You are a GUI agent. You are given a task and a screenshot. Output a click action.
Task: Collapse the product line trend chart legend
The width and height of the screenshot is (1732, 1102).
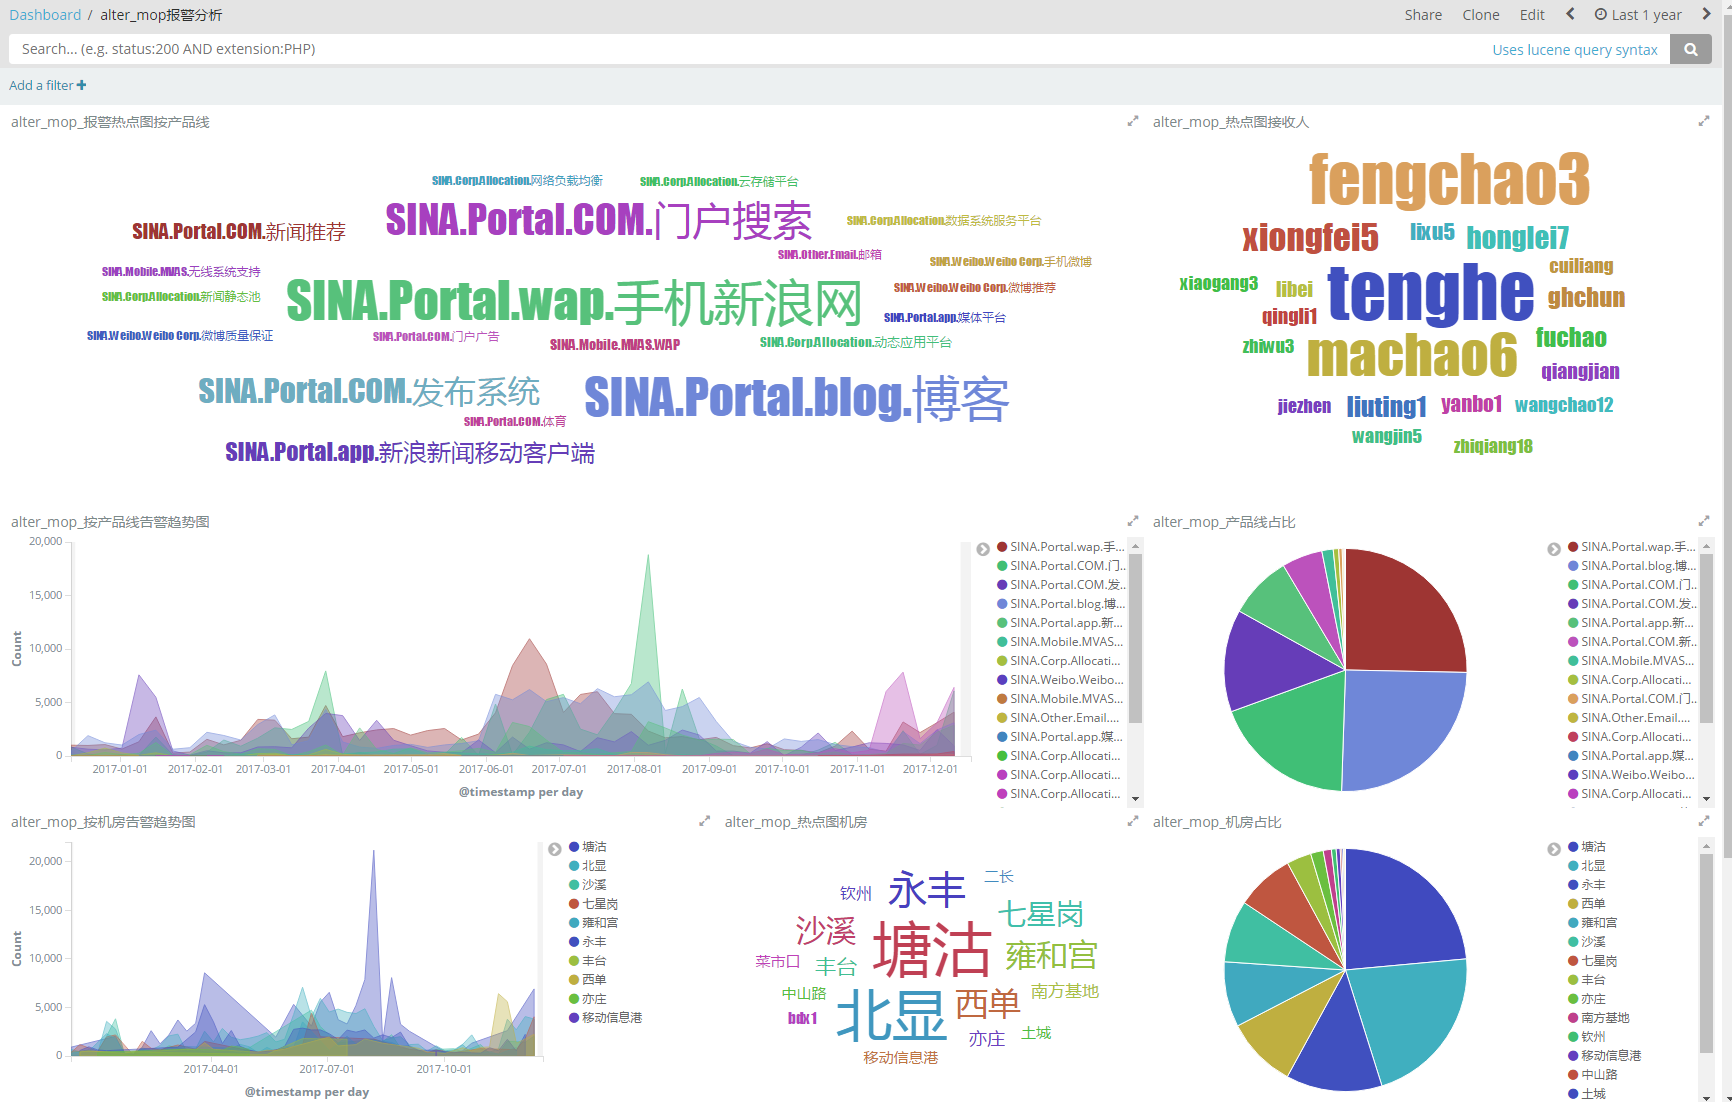click(x=983, y=549)
